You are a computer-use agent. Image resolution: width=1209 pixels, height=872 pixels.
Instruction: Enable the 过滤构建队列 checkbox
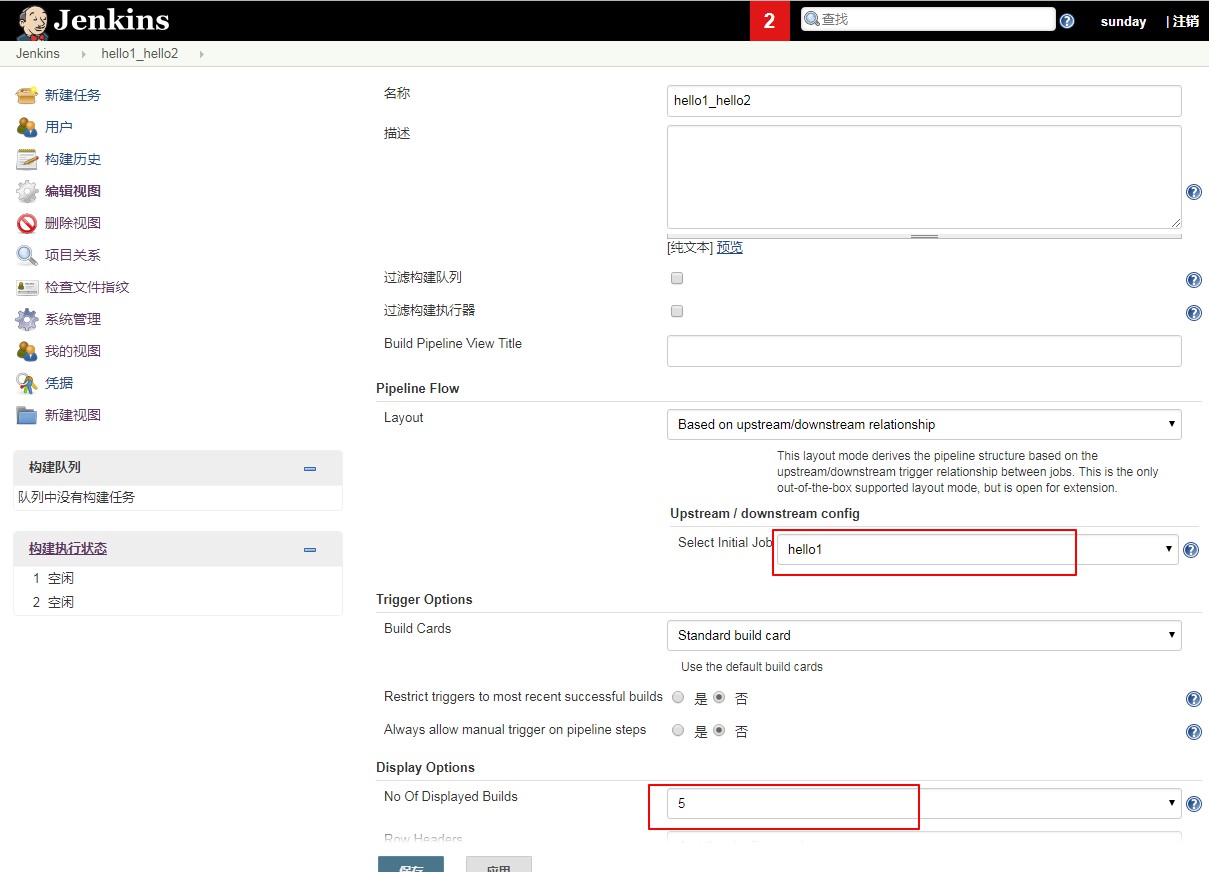(677, 278)
